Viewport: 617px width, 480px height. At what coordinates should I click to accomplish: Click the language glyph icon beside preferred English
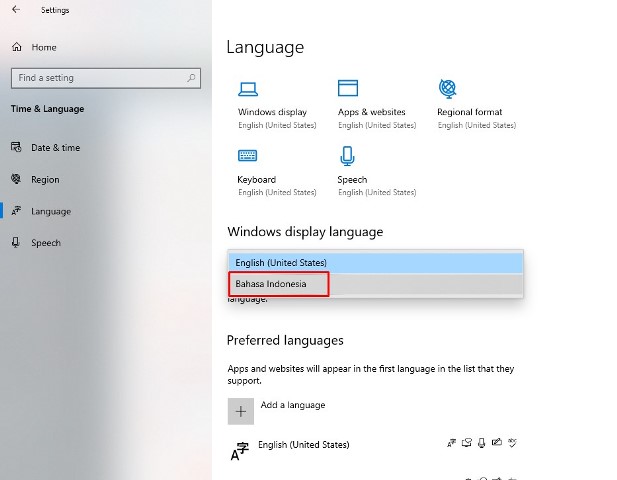click(240, 451)
